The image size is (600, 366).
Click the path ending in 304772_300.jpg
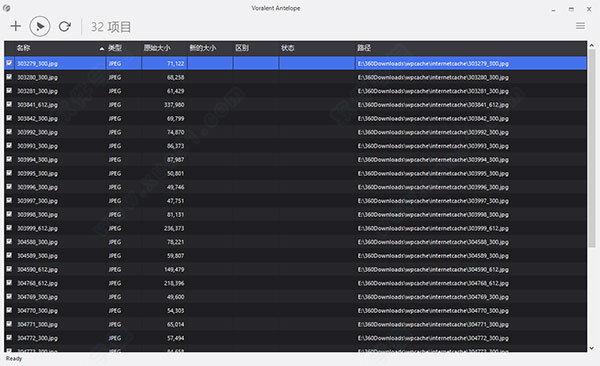click(x=433, y=338)
